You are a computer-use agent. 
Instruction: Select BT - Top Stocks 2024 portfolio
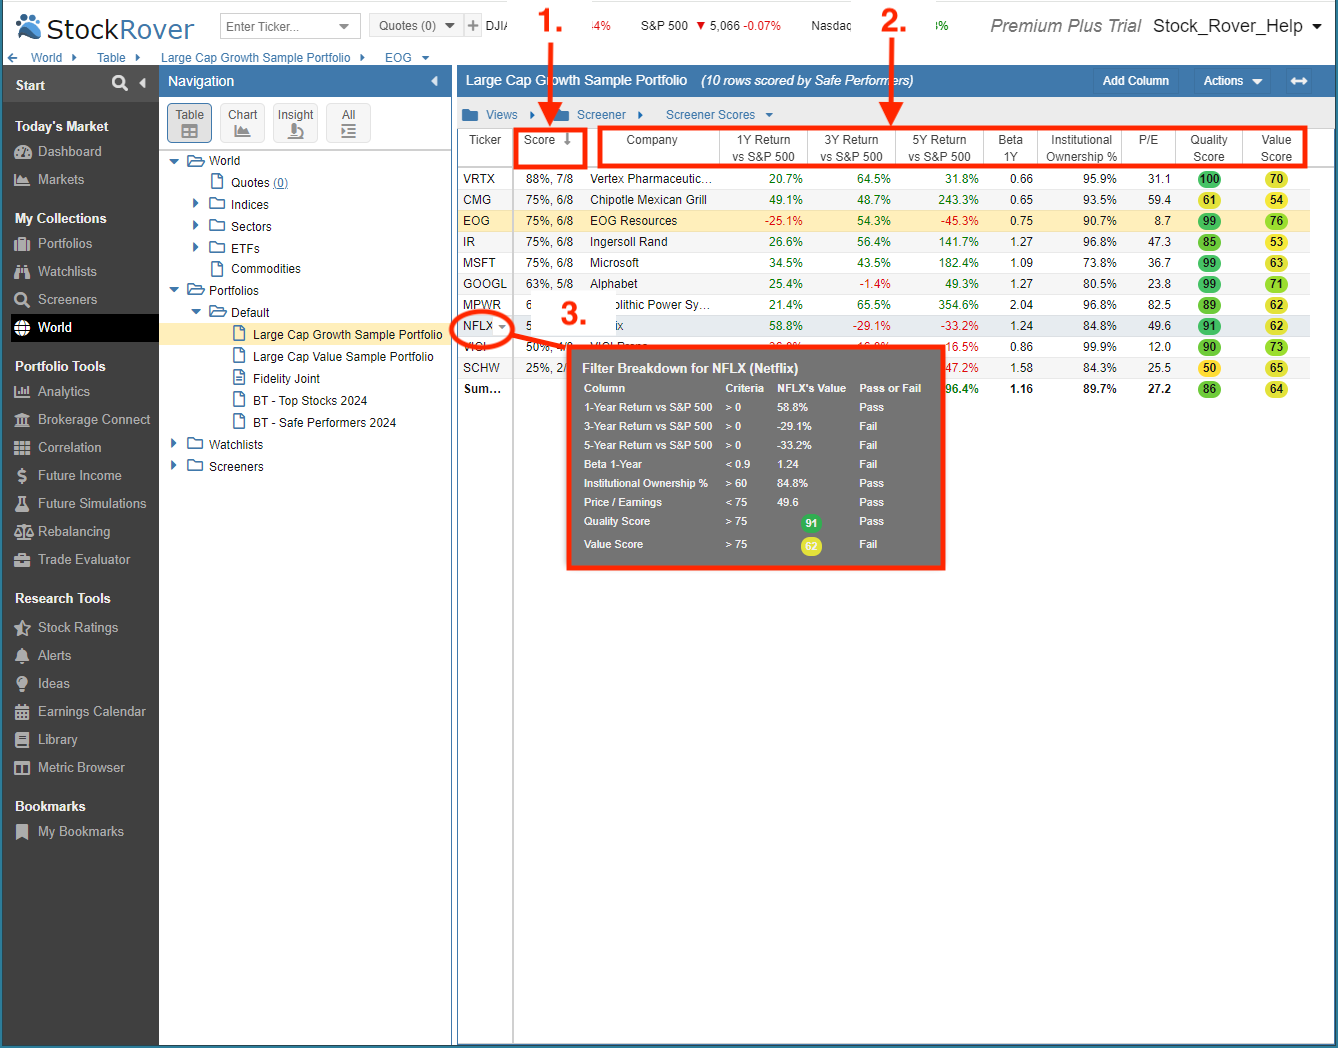pos(310,401)
